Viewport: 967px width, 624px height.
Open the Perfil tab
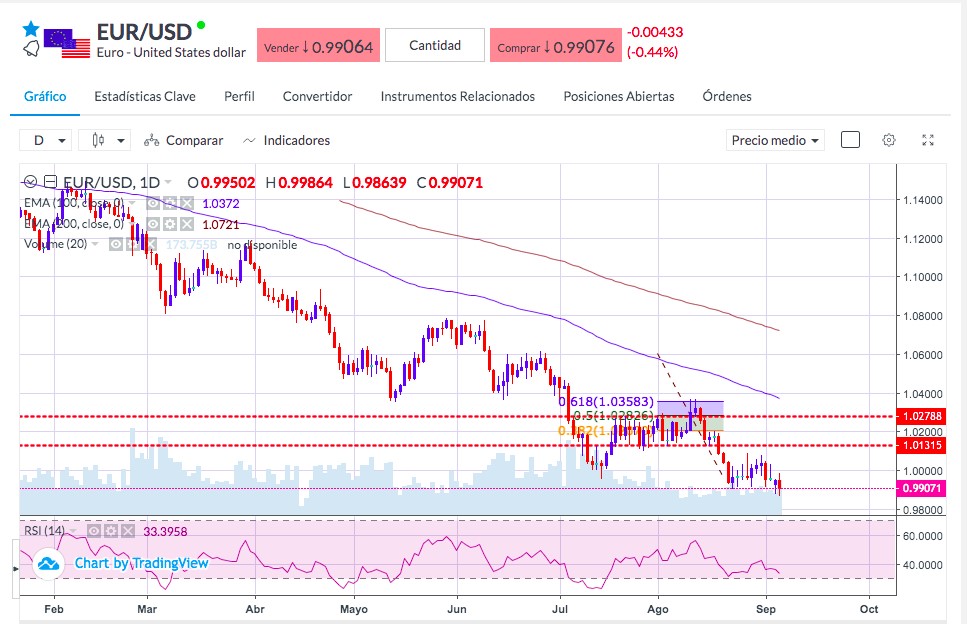tap(239, 96)
